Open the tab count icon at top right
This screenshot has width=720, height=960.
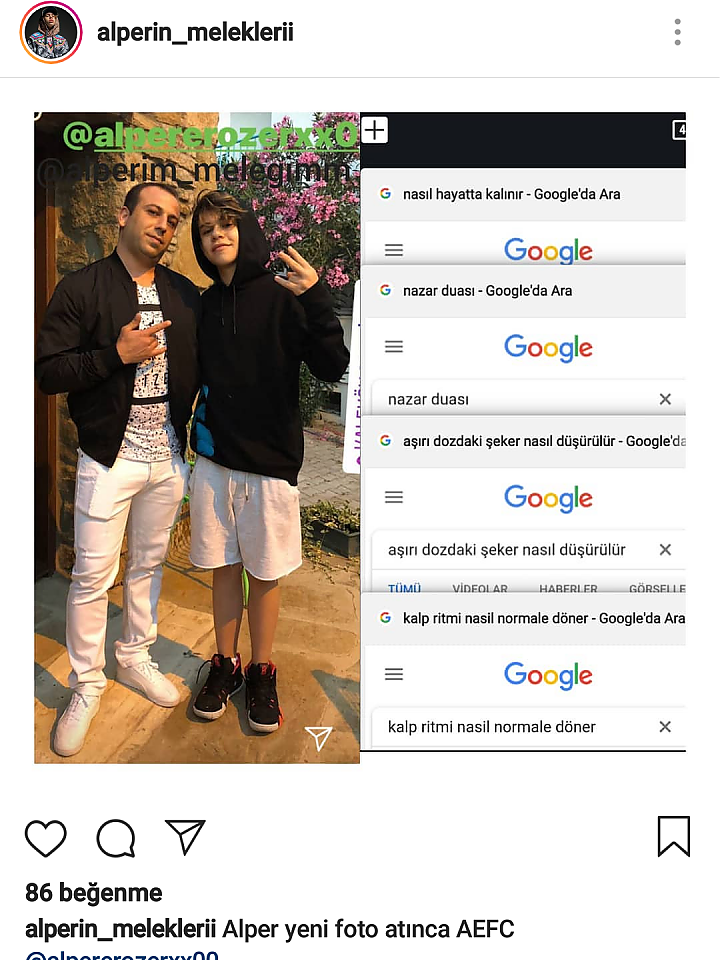pyautogui.click(x=679, y=130)
